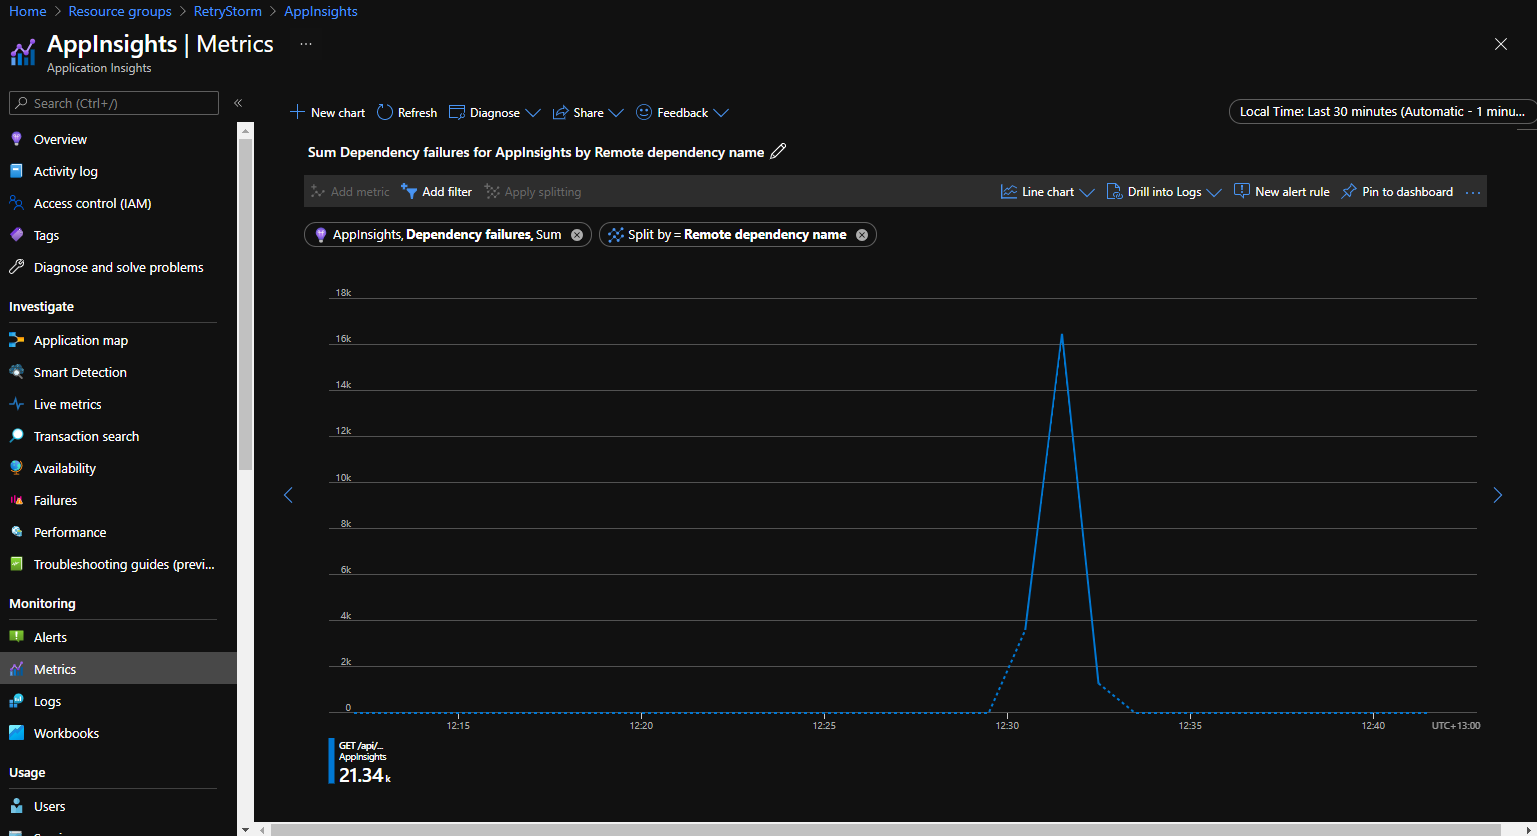Remove the Split by pill

(862, 235)
